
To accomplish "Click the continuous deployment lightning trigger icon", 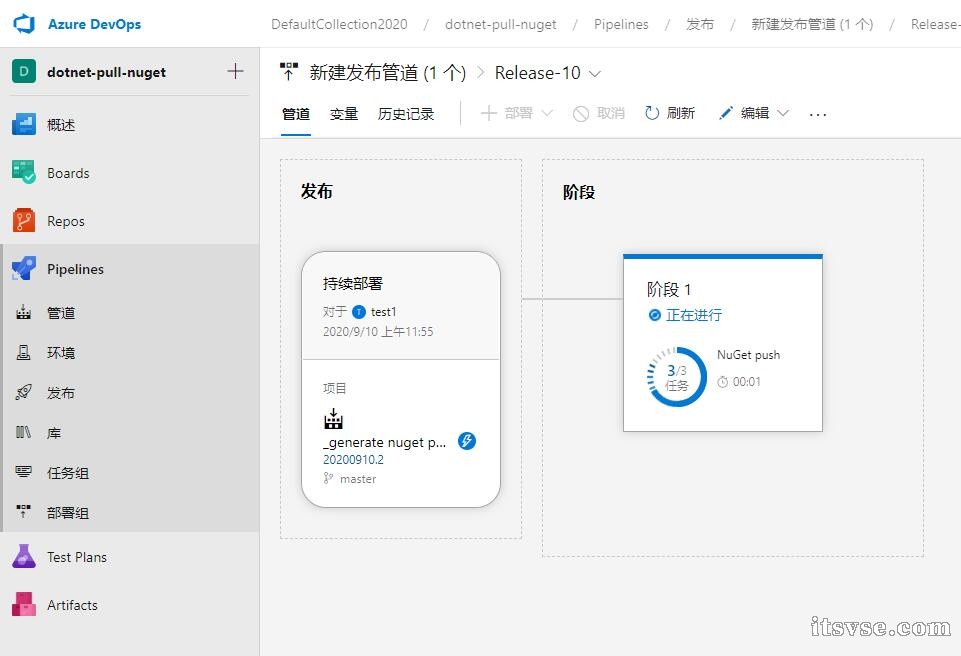I will [x=467, y=441].
